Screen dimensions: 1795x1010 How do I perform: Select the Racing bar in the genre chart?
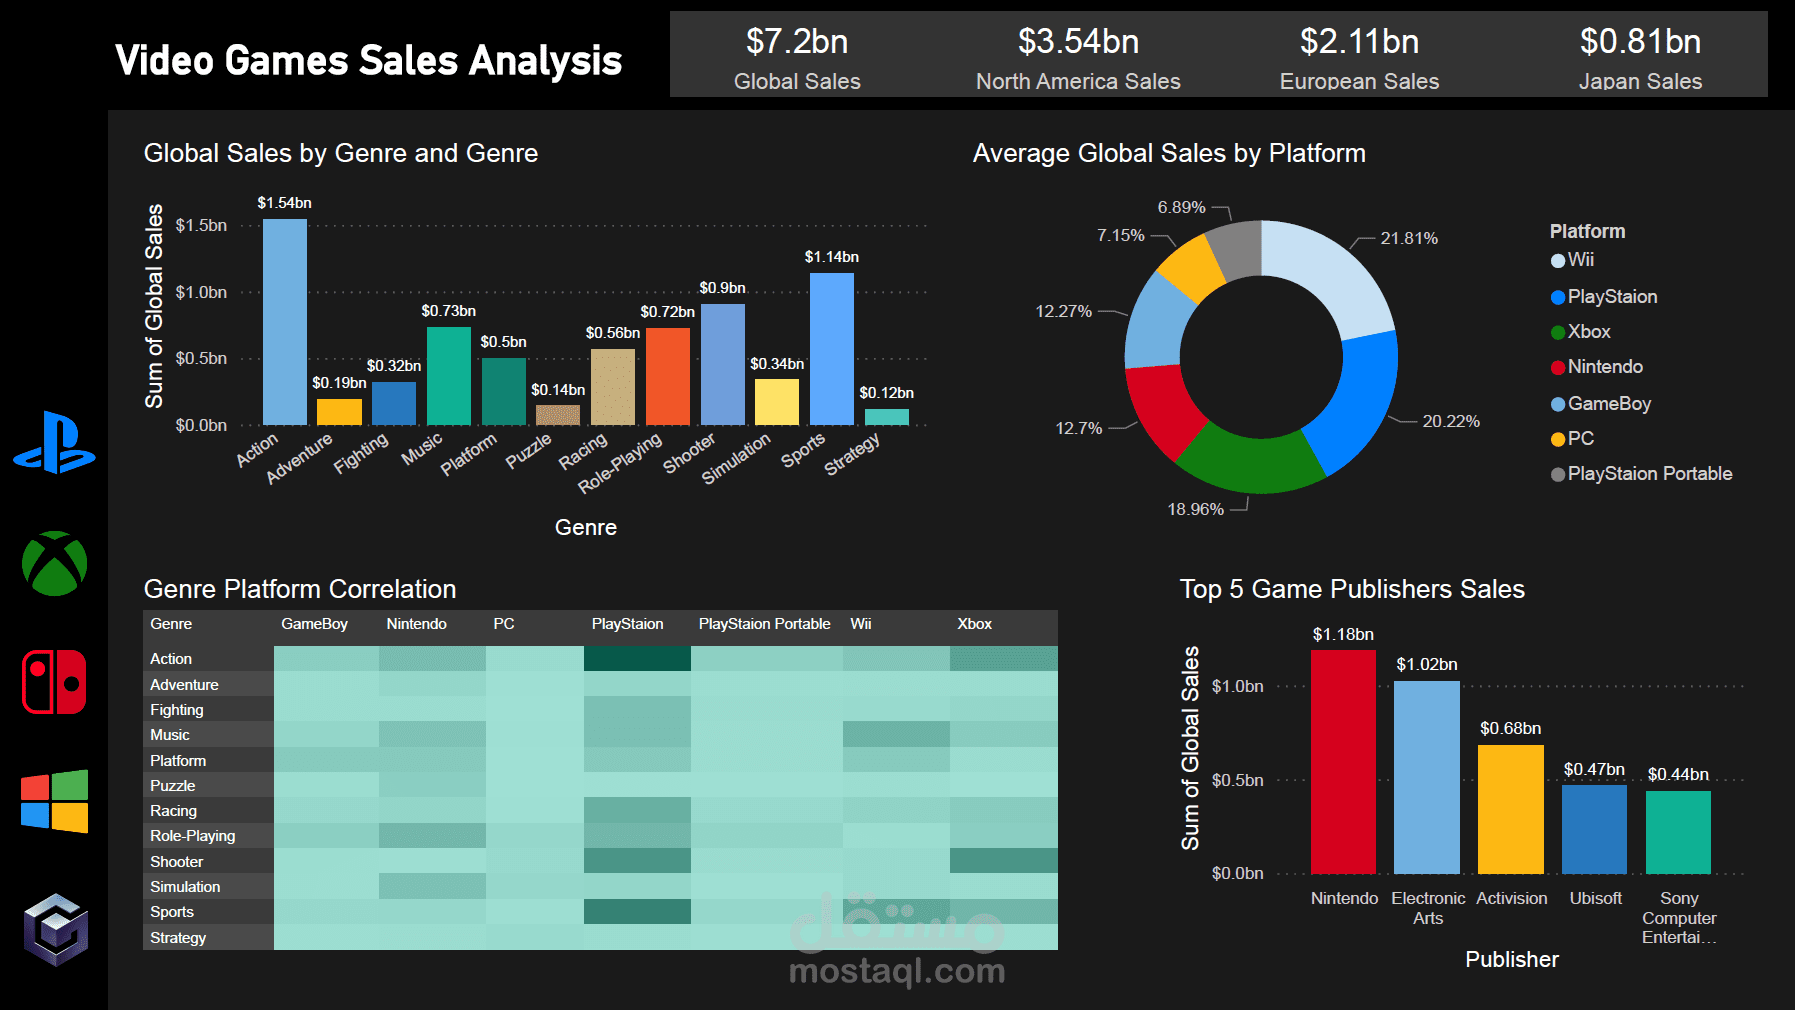tap(613, 387)
